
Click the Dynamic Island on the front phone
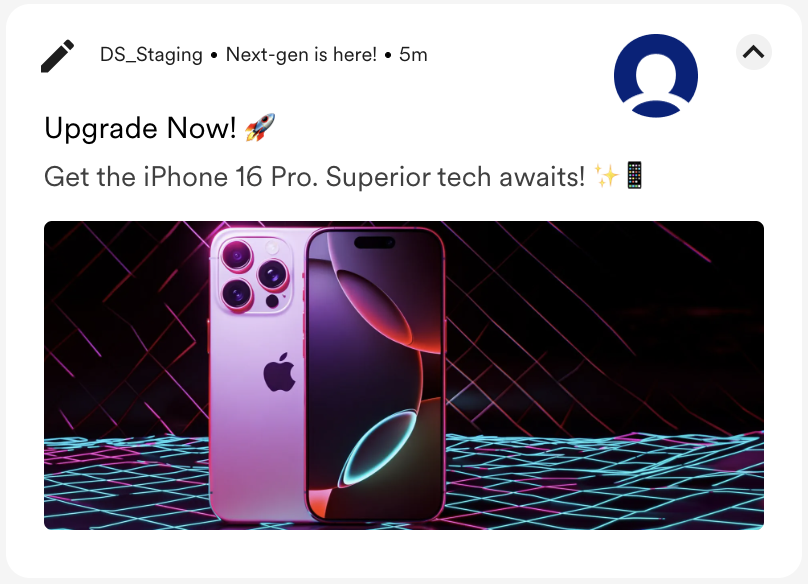[x=375, y=242]
